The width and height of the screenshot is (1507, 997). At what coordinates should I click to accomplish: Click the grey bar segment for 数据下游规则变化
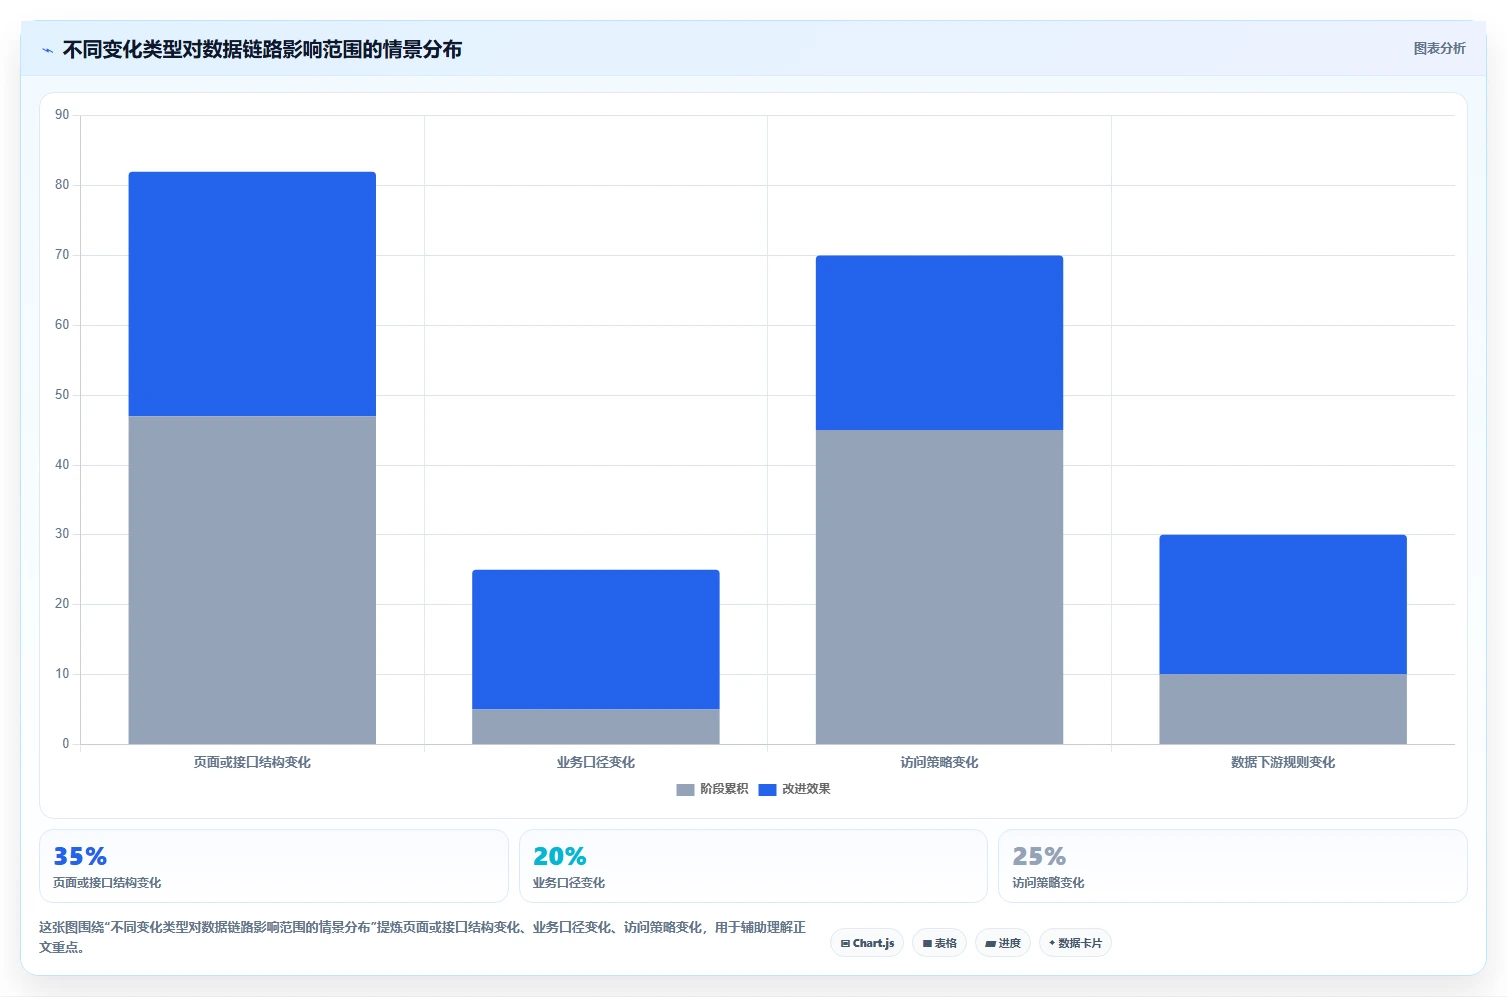1283,709
